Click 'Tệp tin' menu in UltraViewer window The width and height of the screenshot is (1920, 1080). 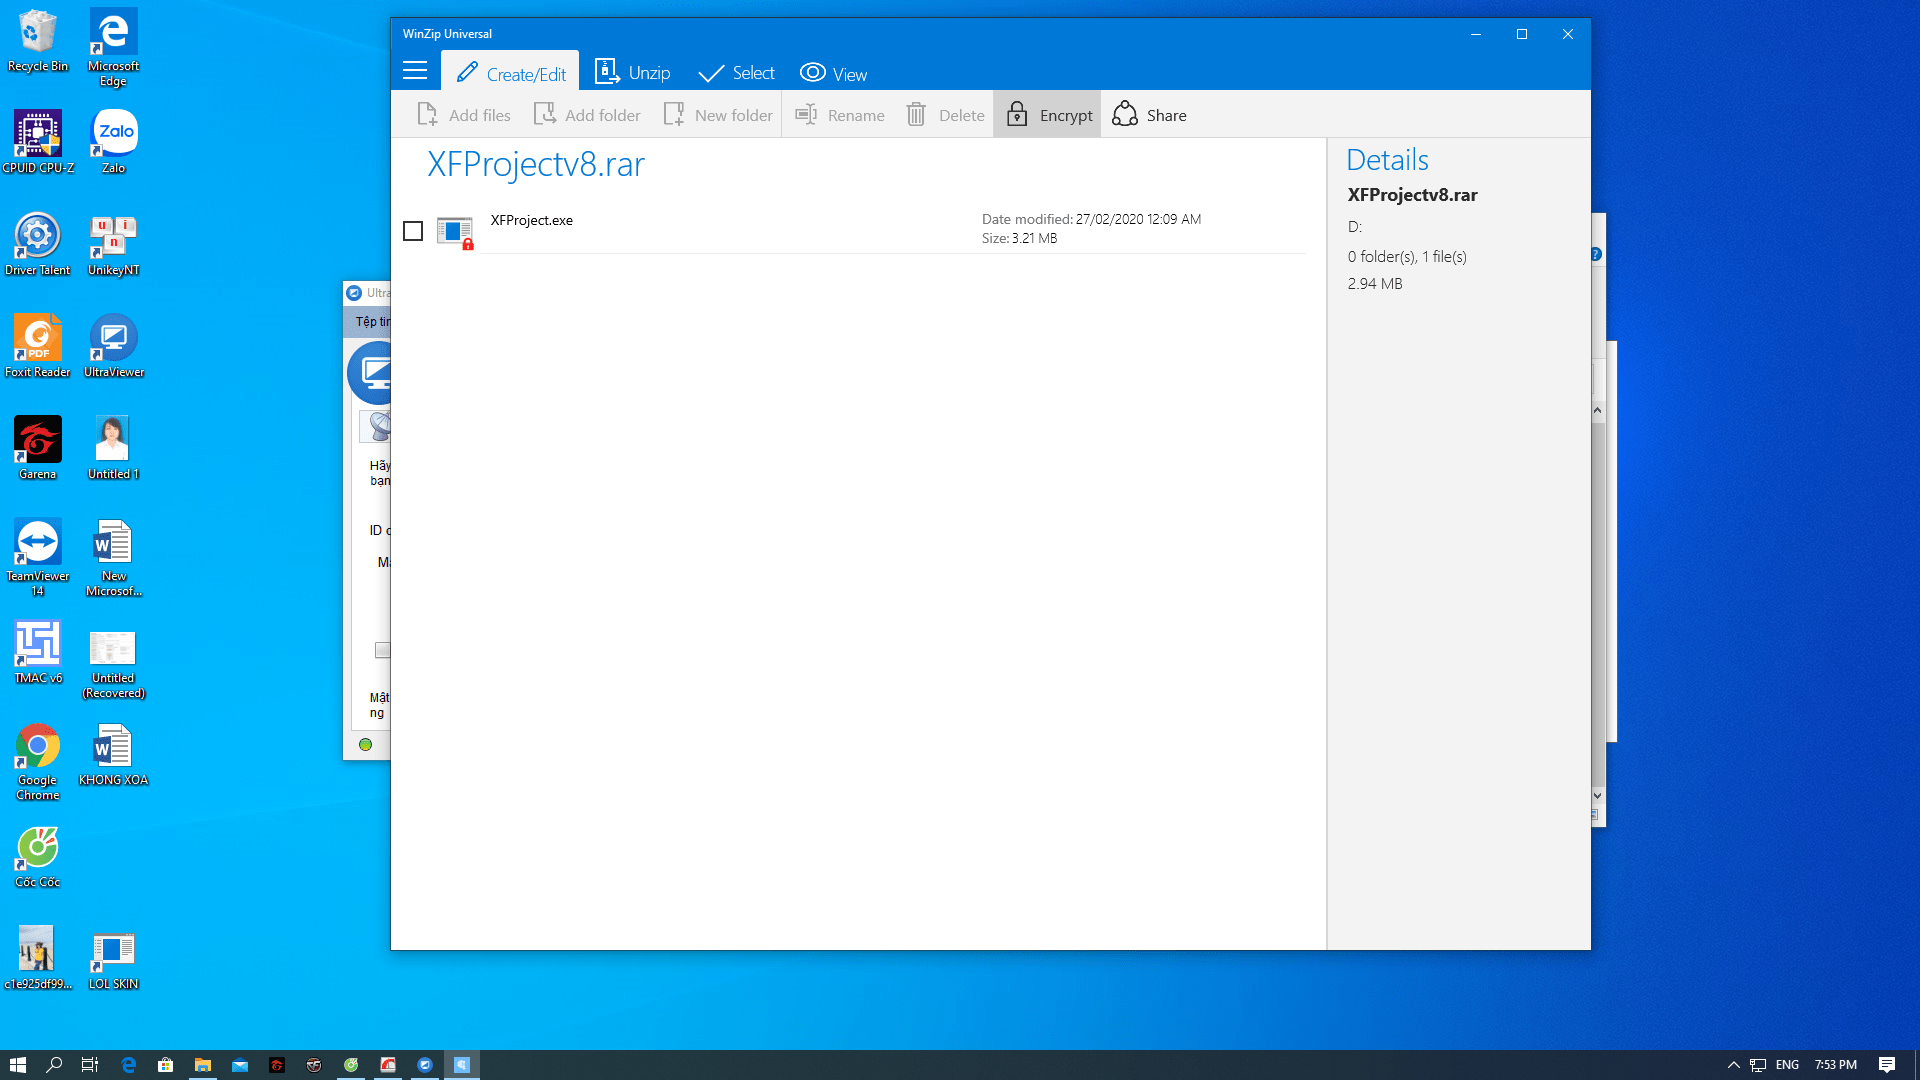point(372,321)
